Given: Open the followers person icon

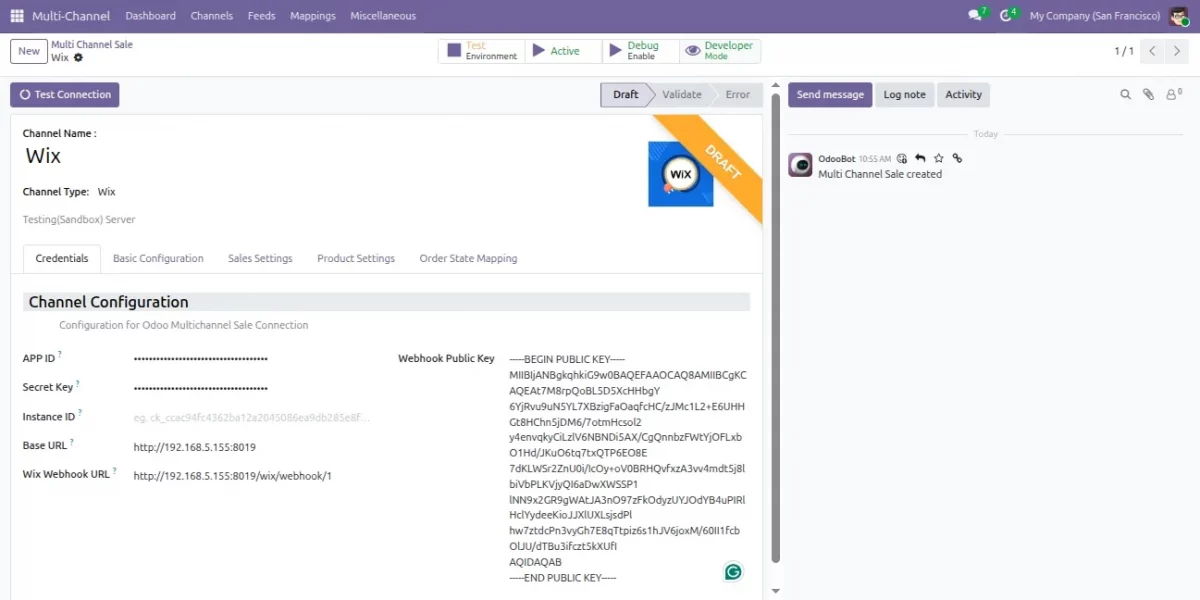Looking at the screenshot, I should click(1172, 94).
